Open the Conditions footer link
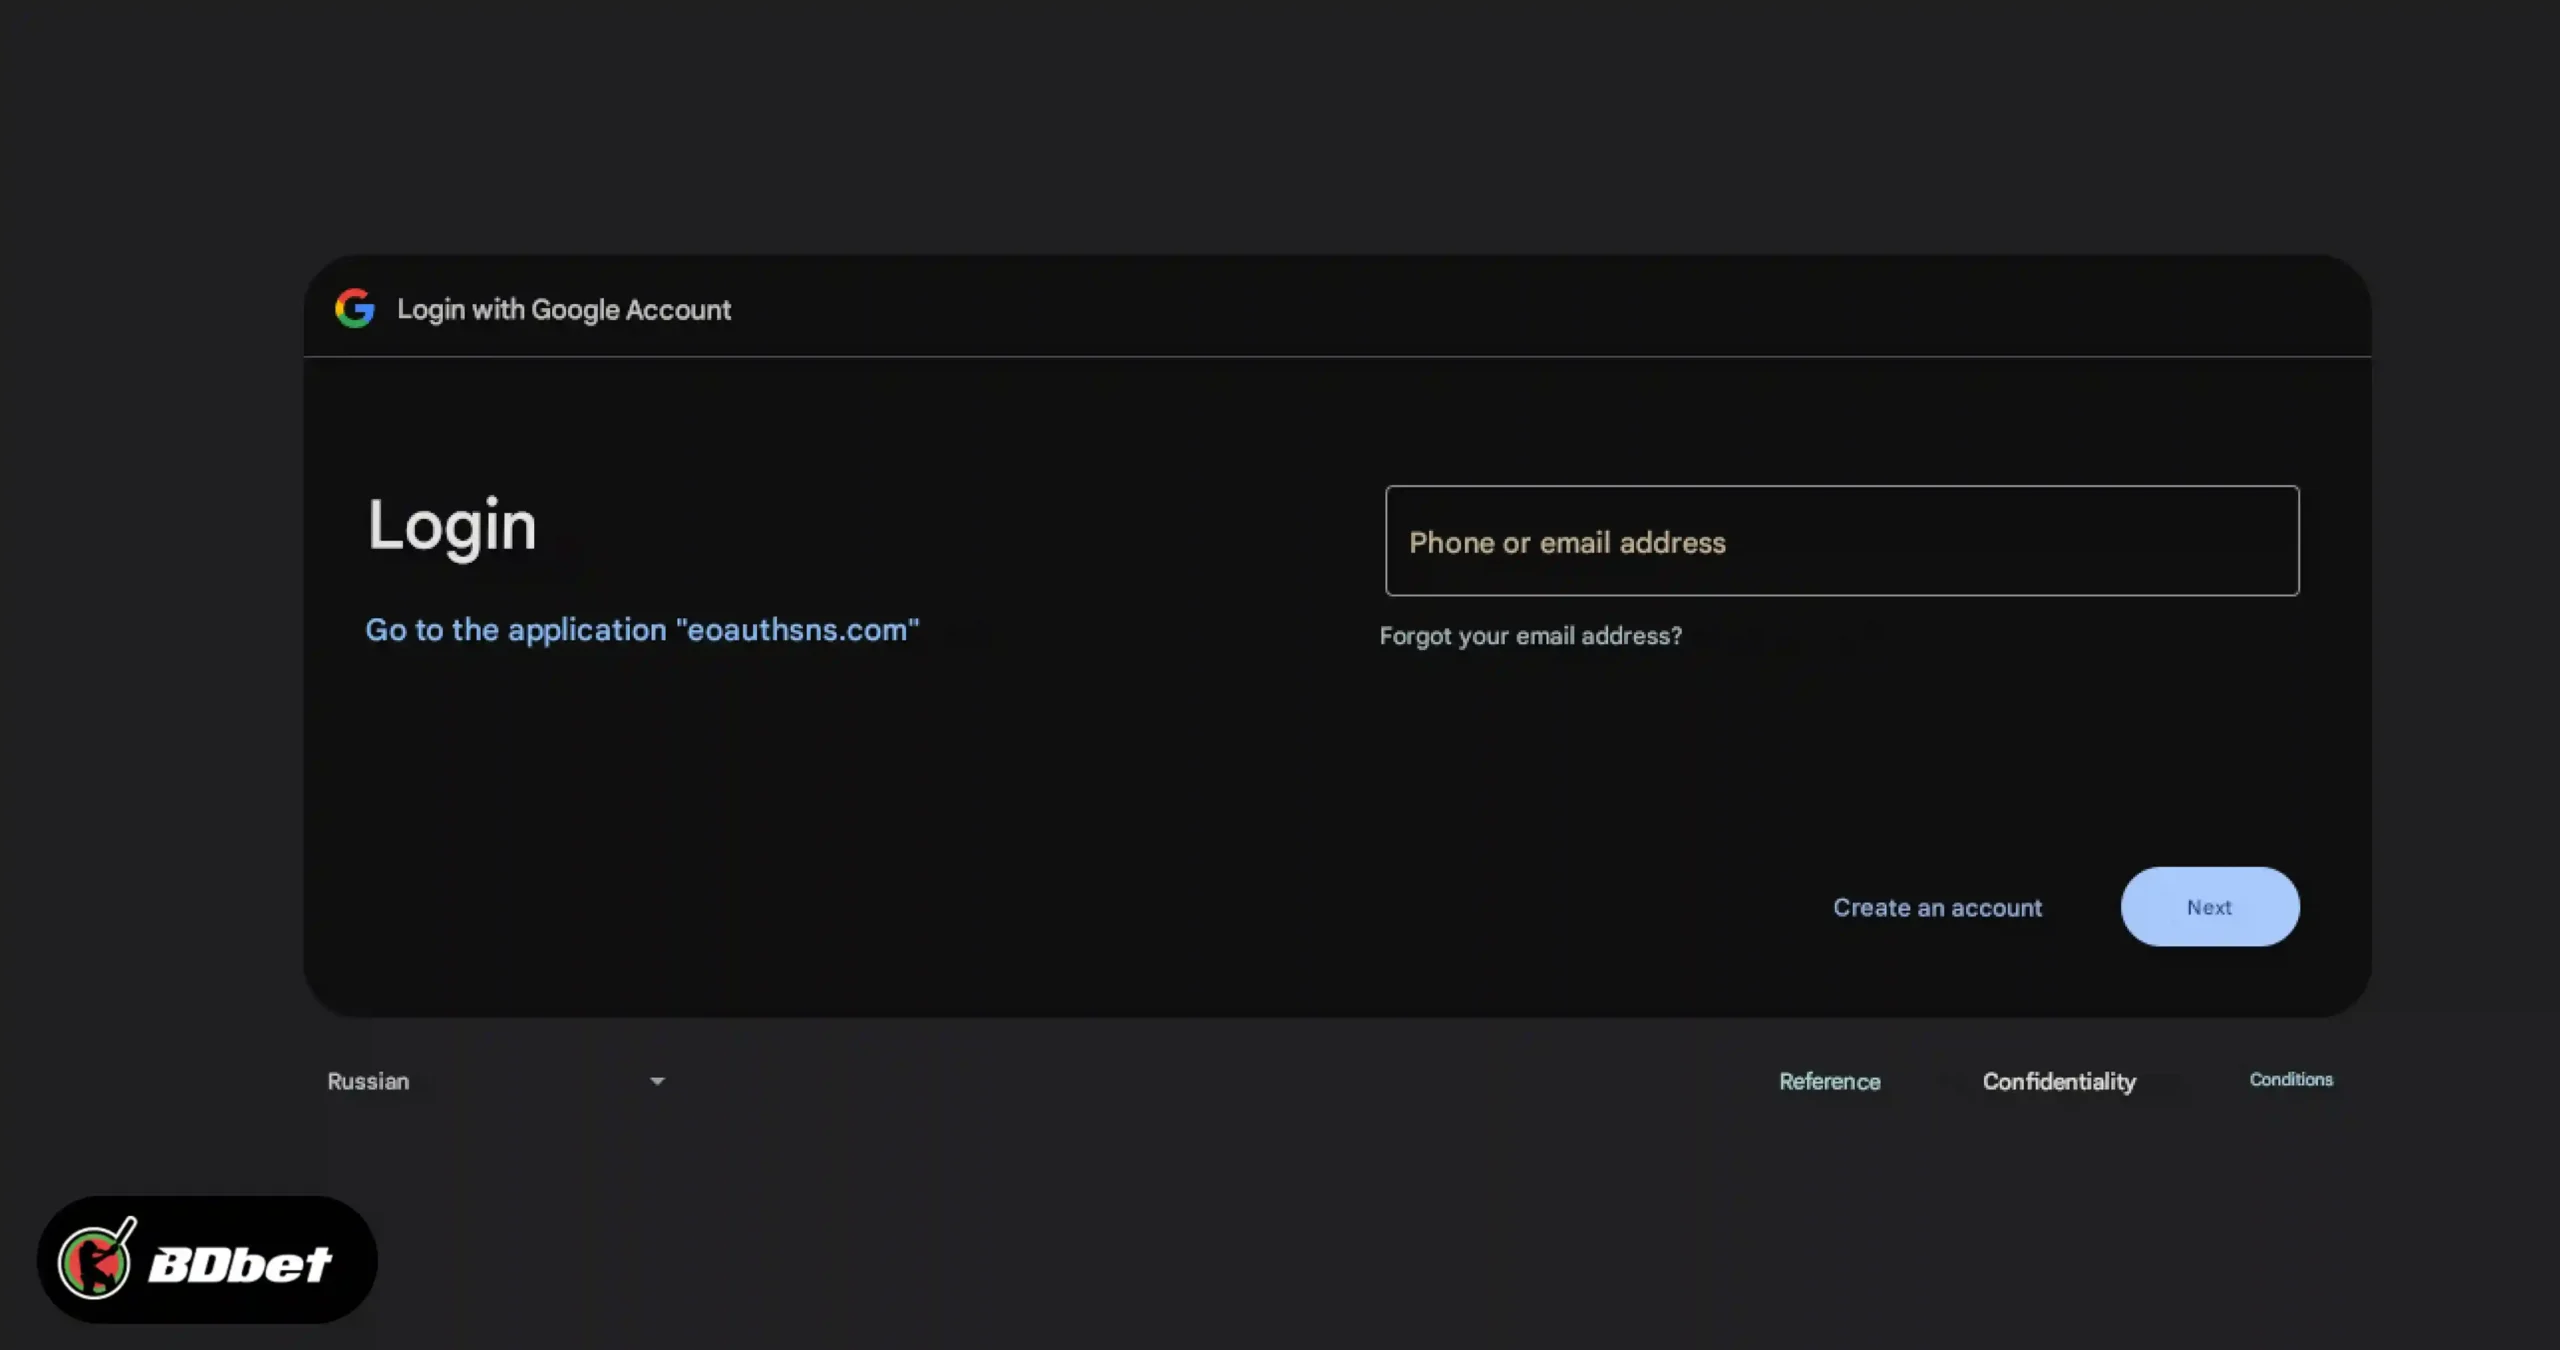The width and height of the screenshot is (2560, 1350). [2291, 1080]
